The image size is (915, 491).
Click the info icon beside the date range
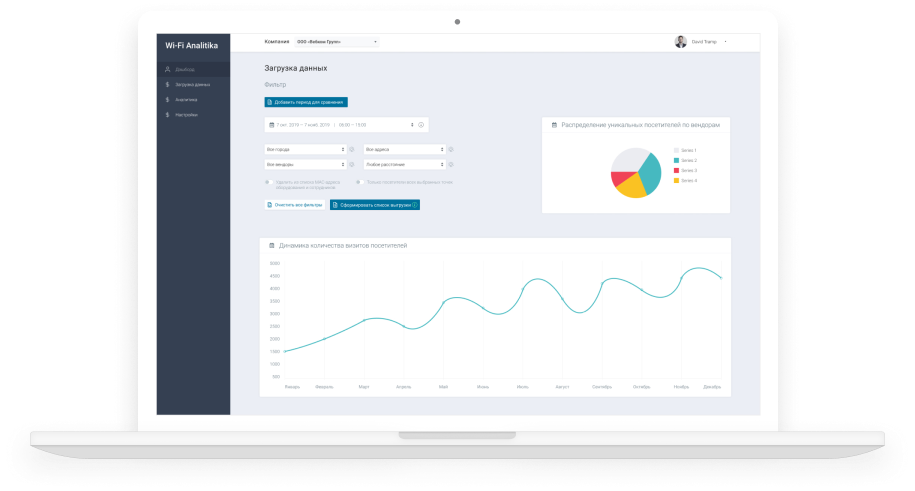421,125
